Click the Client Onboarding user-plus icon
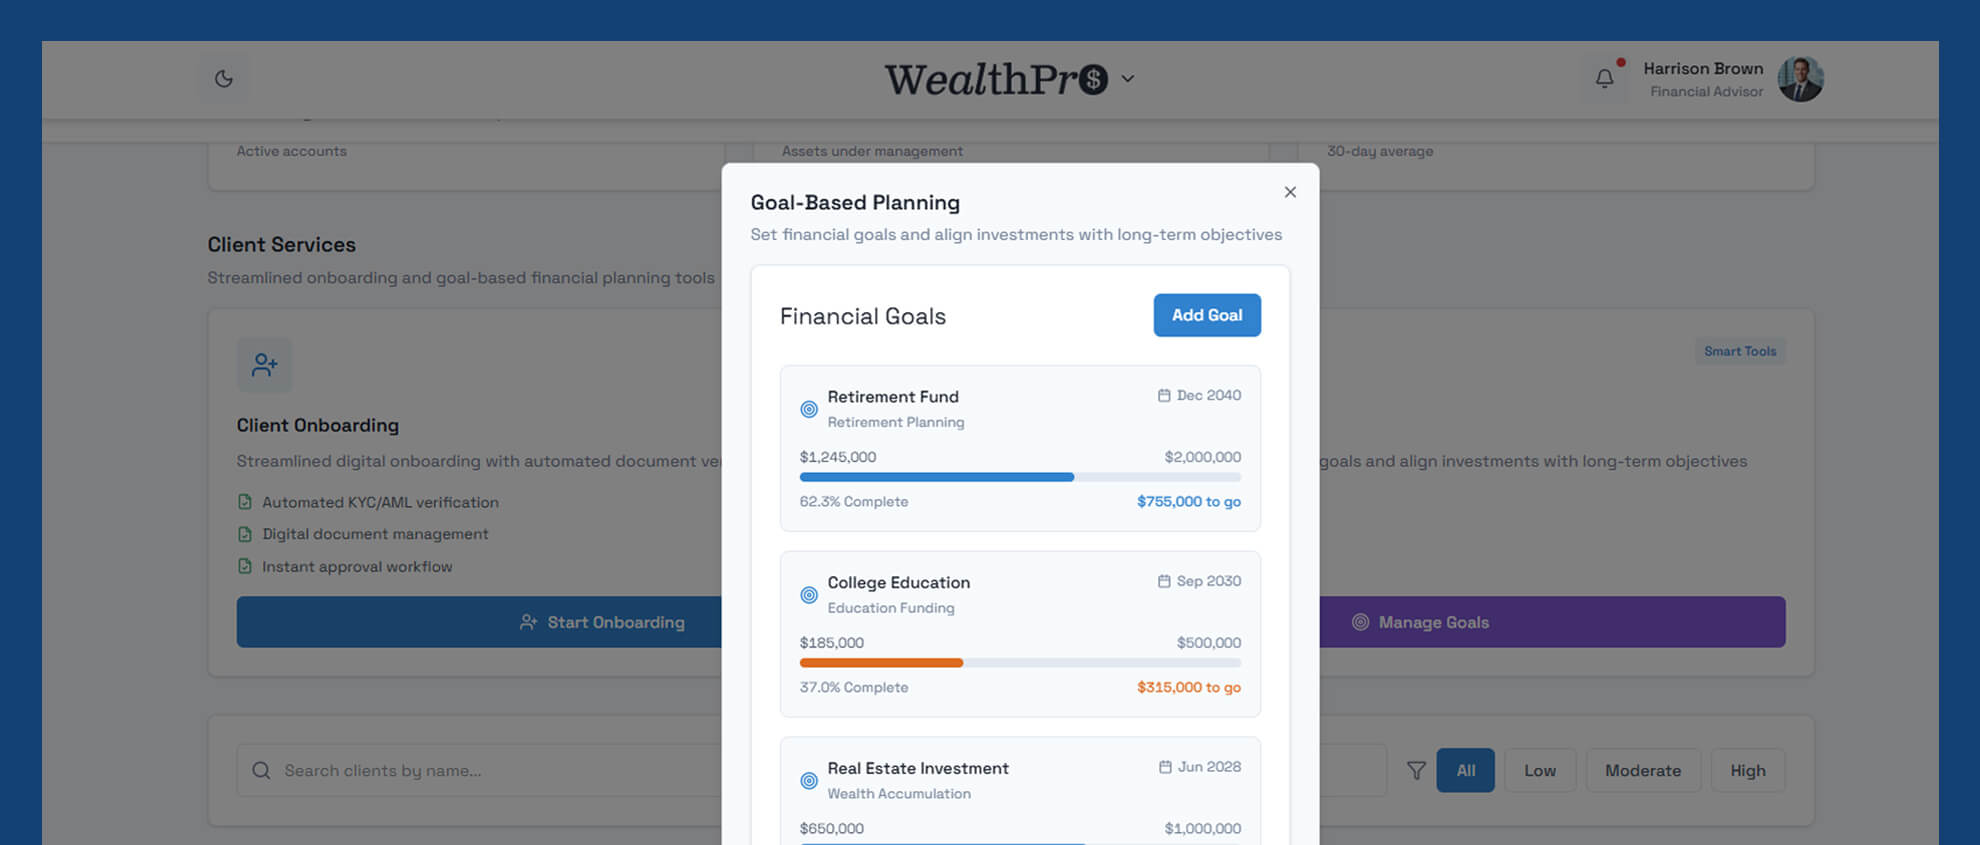 click(x=264, y=365)
